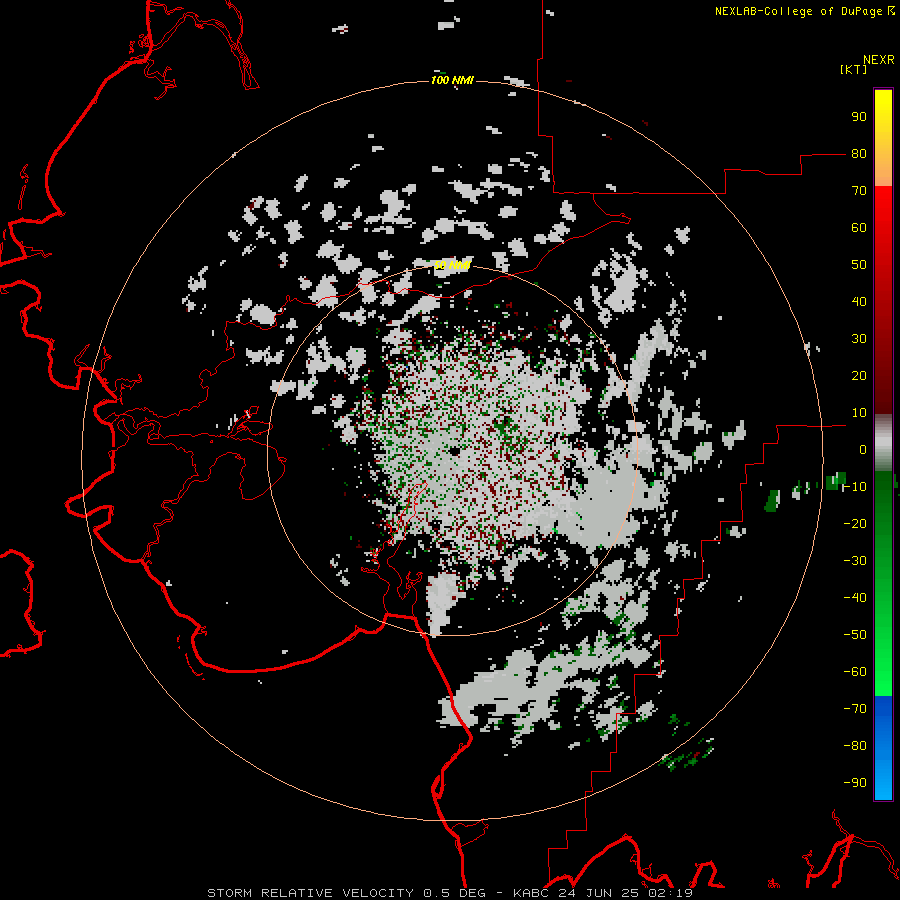Click the 70 value on velocity scale
900x900 pixels.
pos(859,191)
